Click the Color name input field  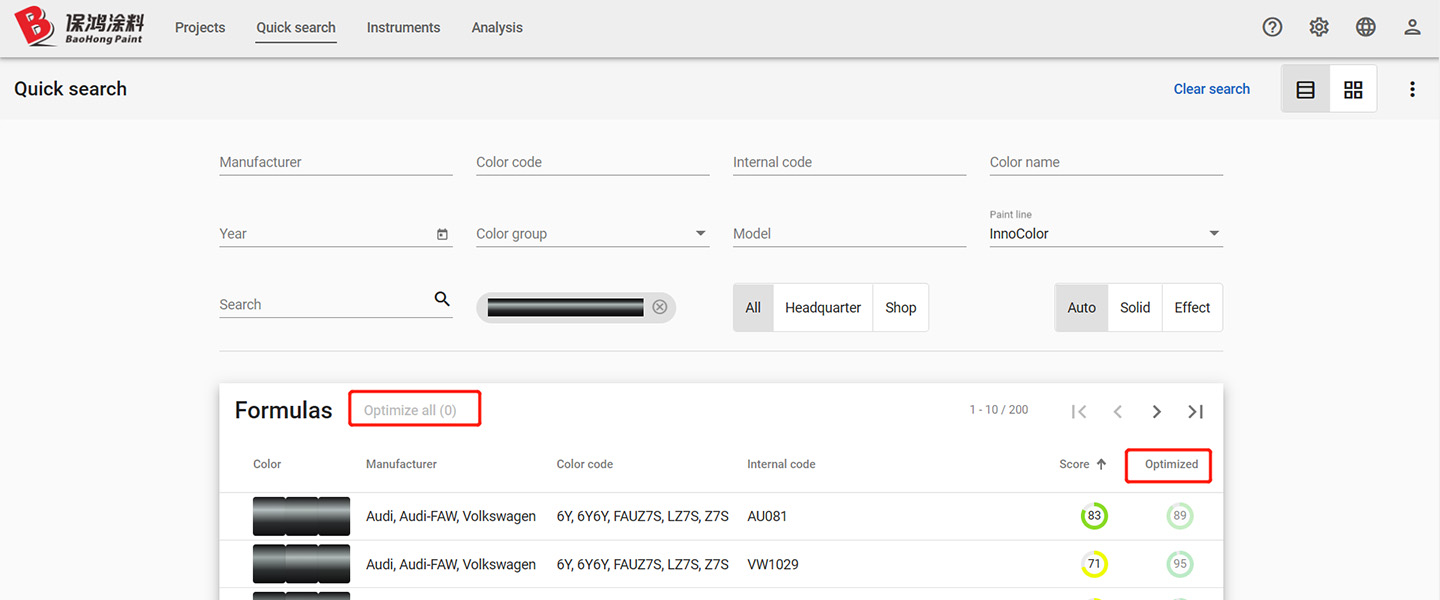tap(1106, 162)
